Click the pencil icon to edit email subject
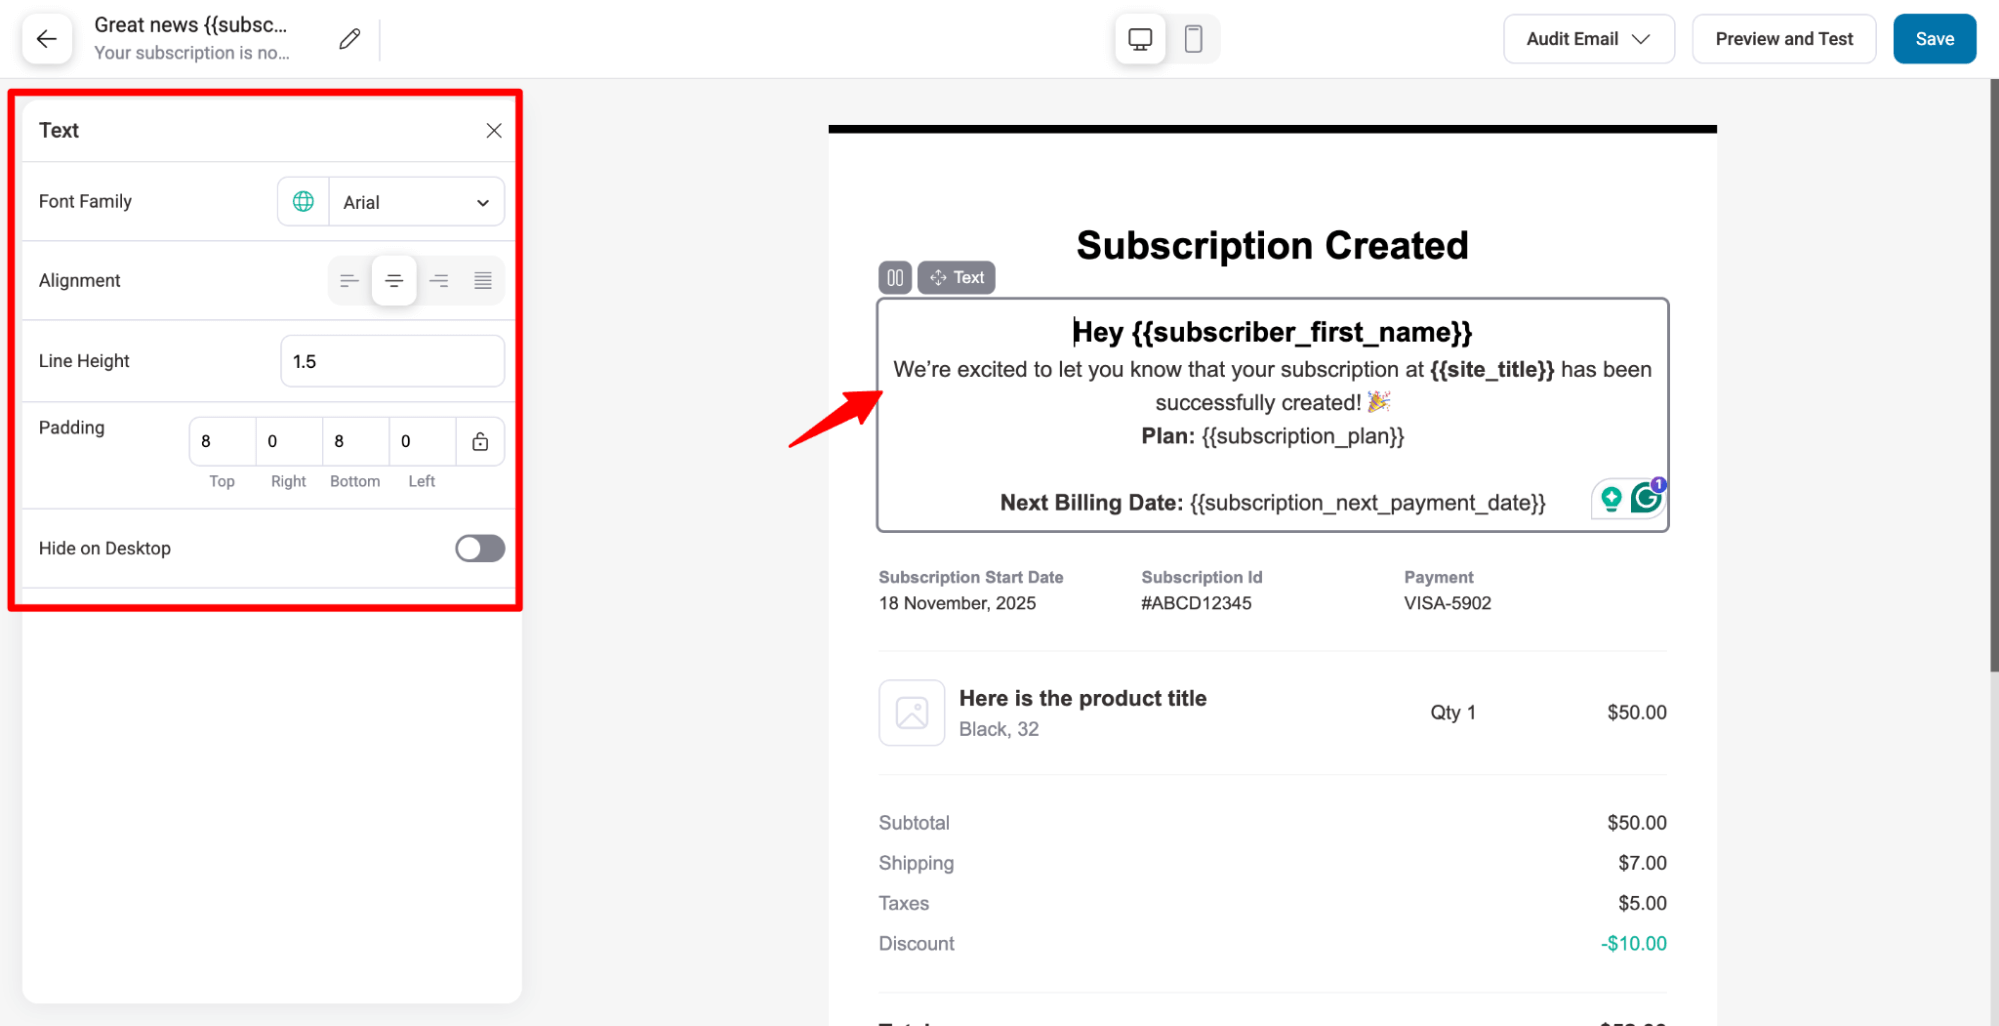 tap(348, 38)
